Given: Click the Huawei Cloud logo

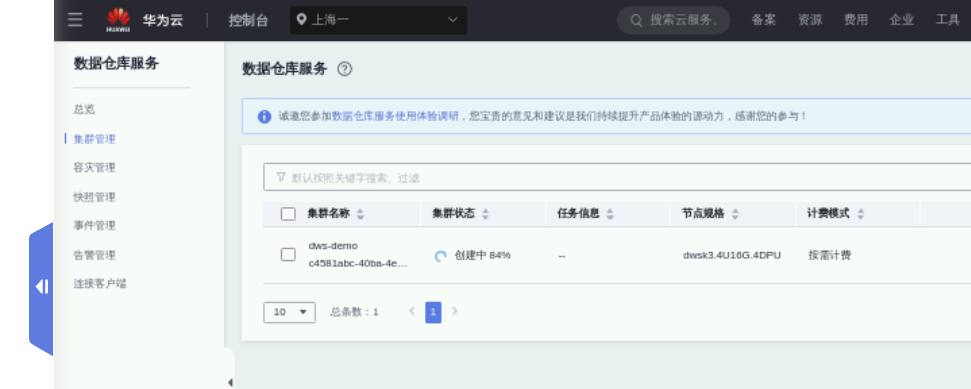Looking at the screenshot, I should [118, 20].
